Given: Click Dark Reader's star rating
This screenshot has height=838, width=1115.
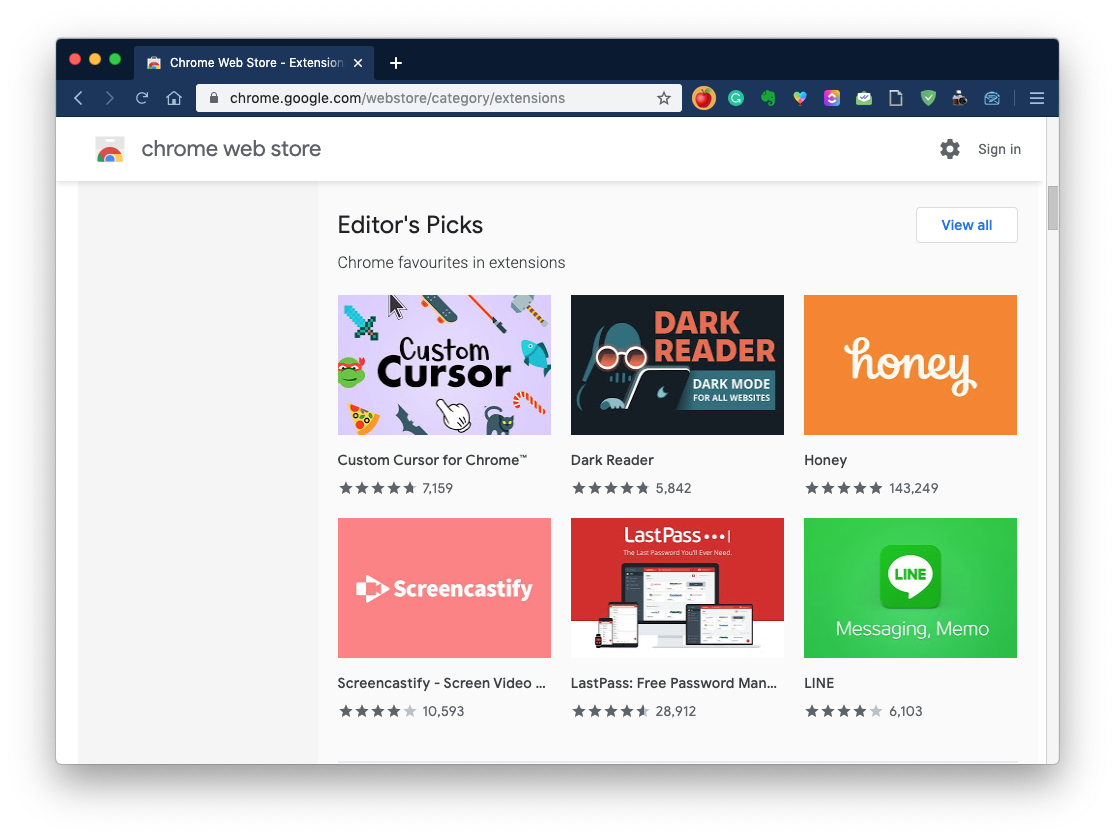Looking at the screenshot, I should point(611,488).
